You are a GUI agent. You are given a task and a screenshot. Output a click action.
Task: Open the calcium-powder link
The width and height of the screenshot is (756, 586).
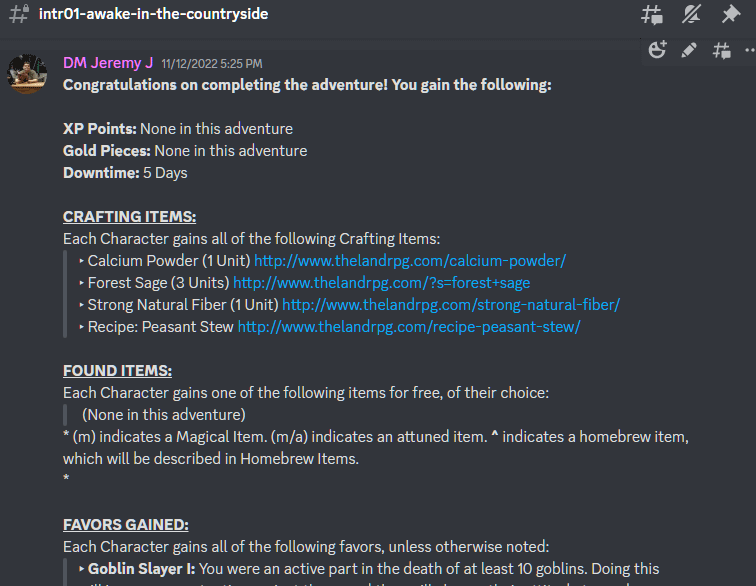coord(410,261)
